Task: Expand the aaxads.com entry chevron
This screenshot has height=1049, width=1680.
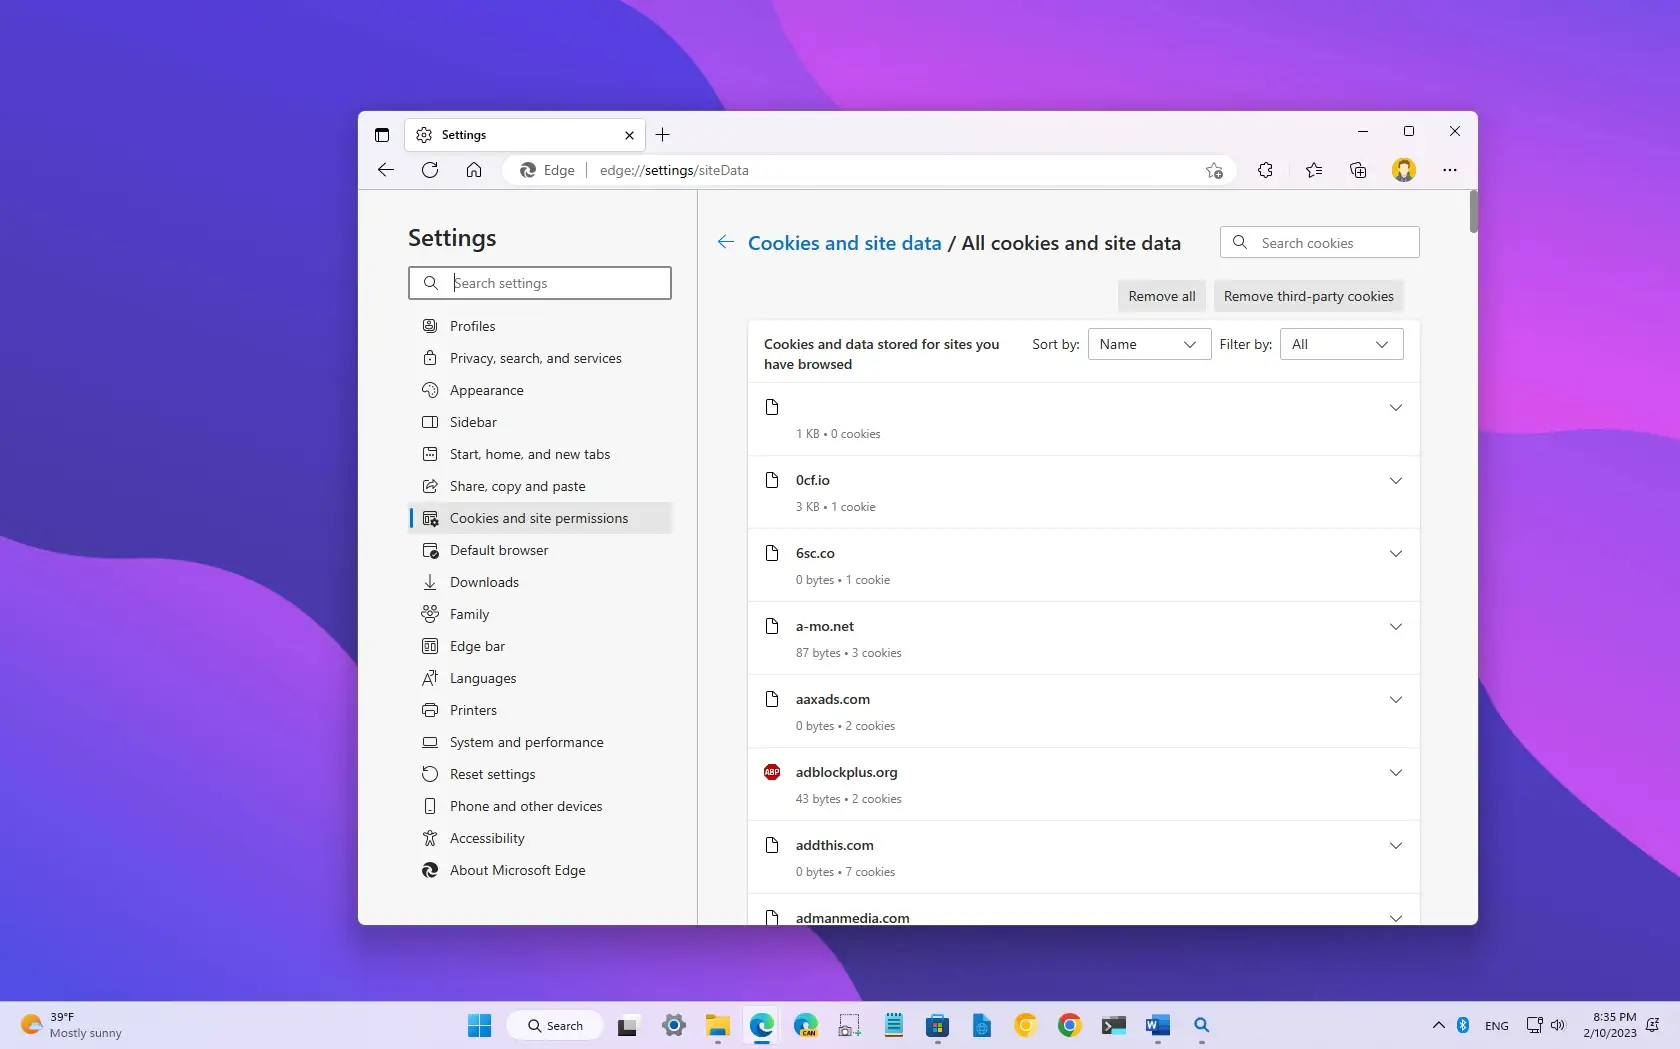Action: coord(1396,700)
